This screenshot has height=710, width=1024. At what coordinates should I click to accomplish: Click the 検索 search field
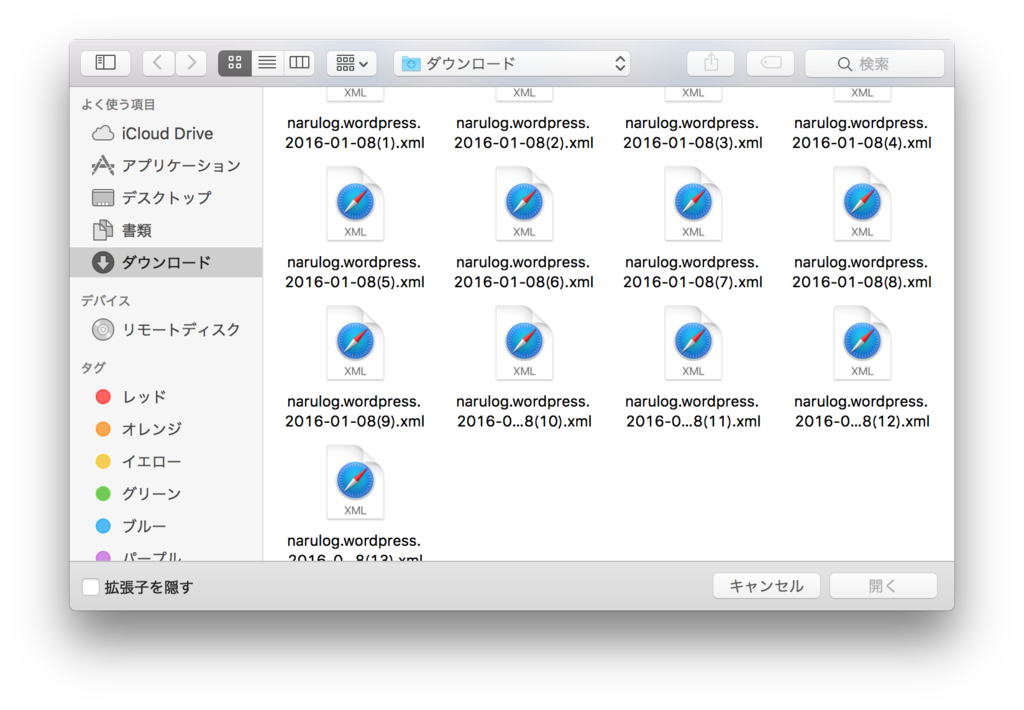coord(874,63)
